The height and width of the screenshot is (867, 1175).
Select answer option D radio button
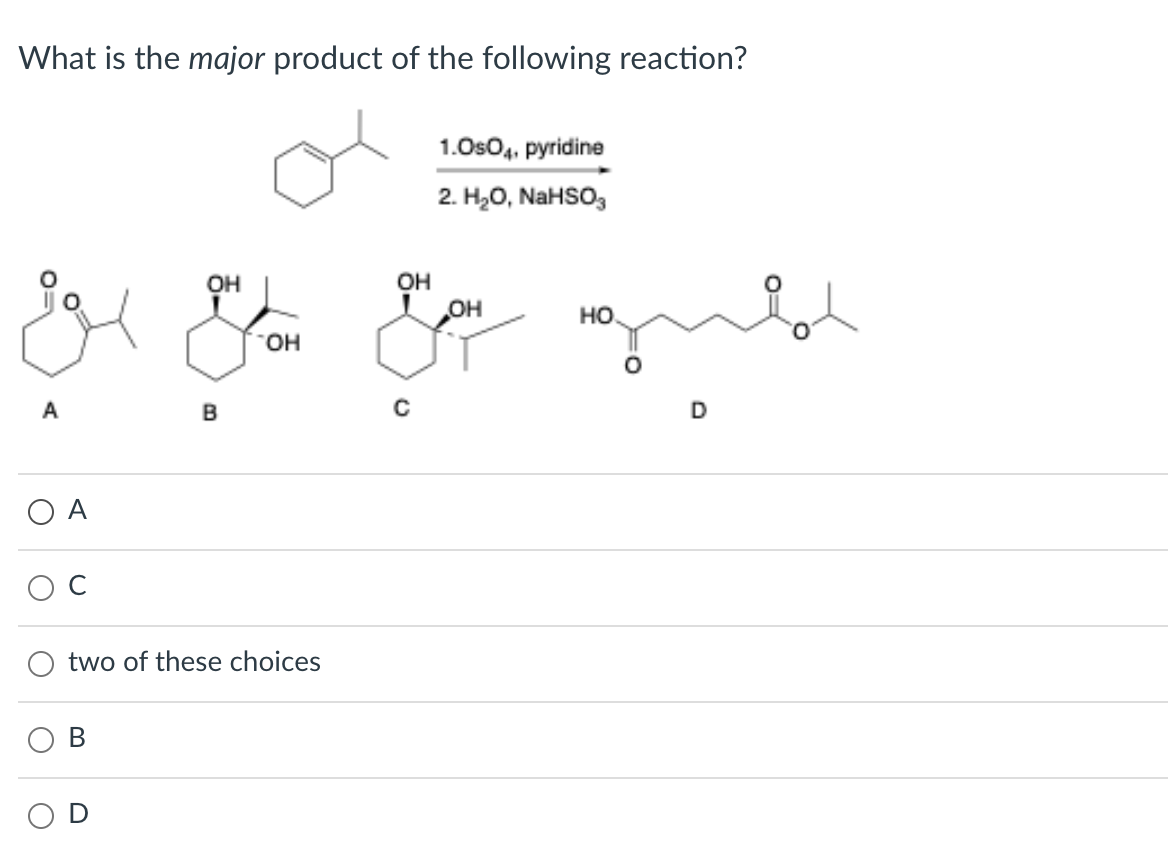(40, 814)
